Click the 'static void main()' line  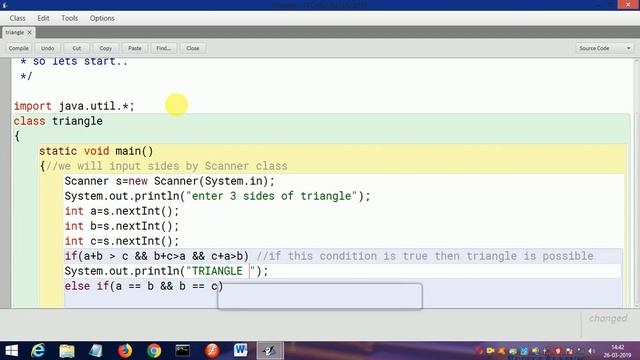click(96, 151)
